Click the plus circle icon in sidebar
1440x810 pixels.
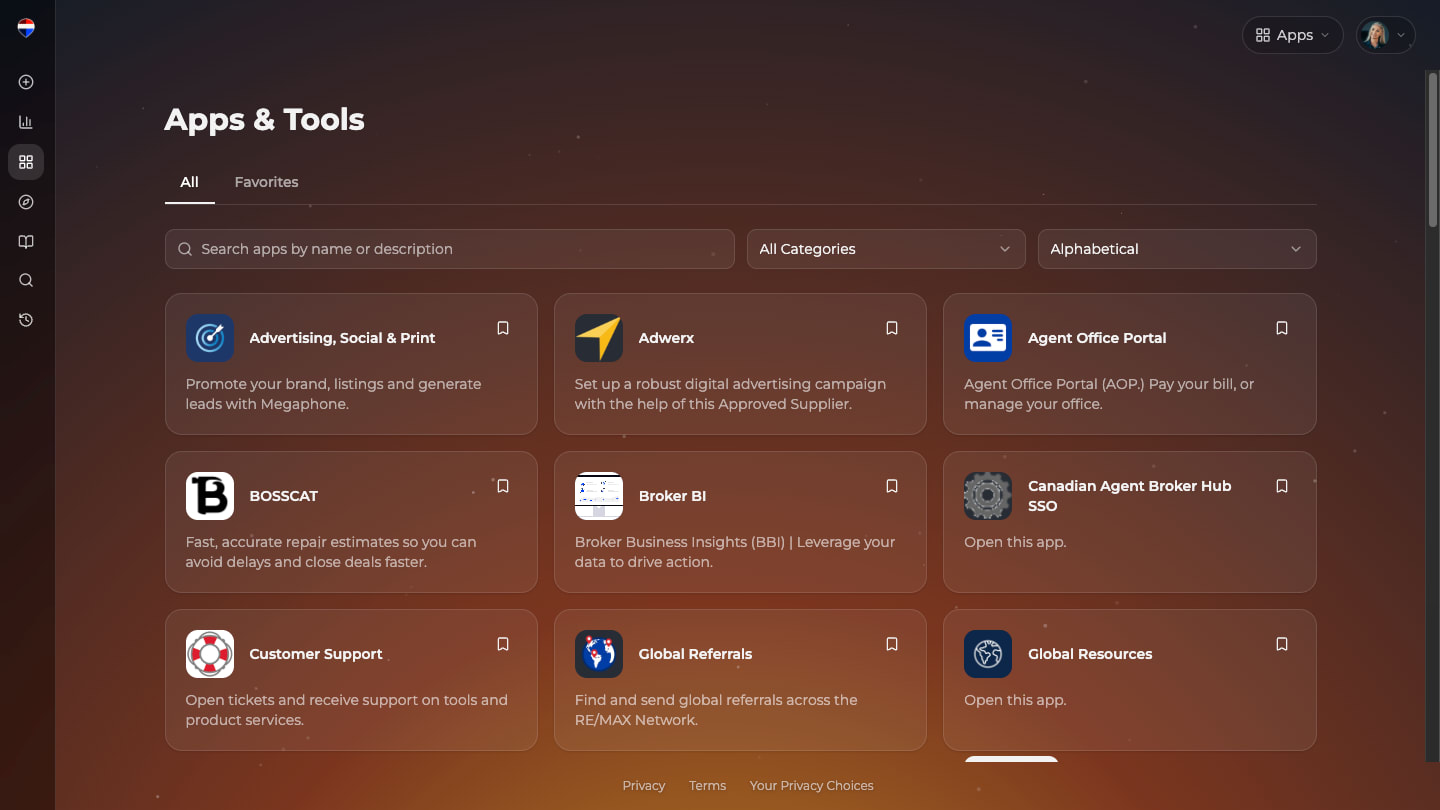pos(26,82)
